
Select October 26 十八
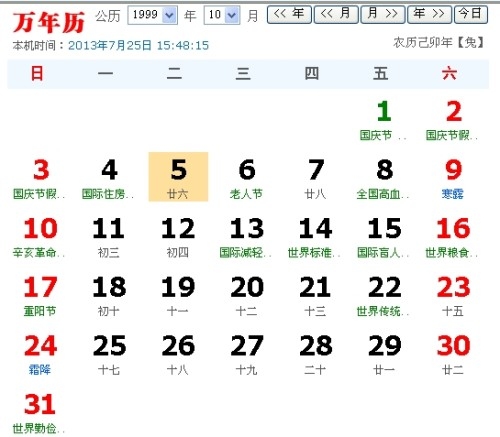coord(178,354)
